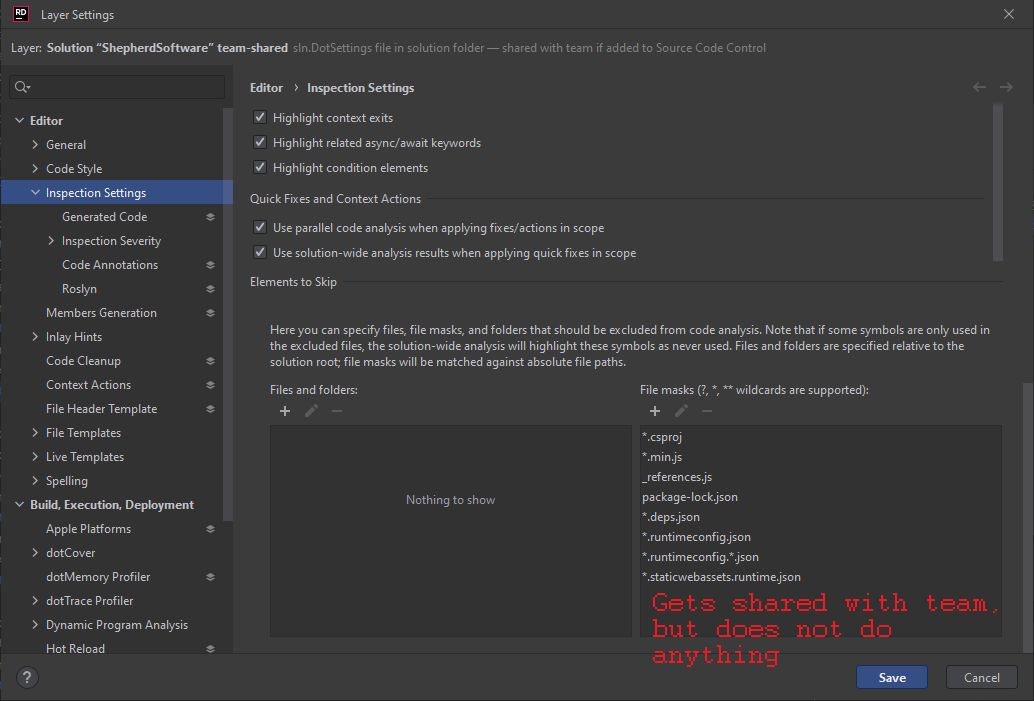Save the layer settings

pyautogui.click(x=892, y=677)
